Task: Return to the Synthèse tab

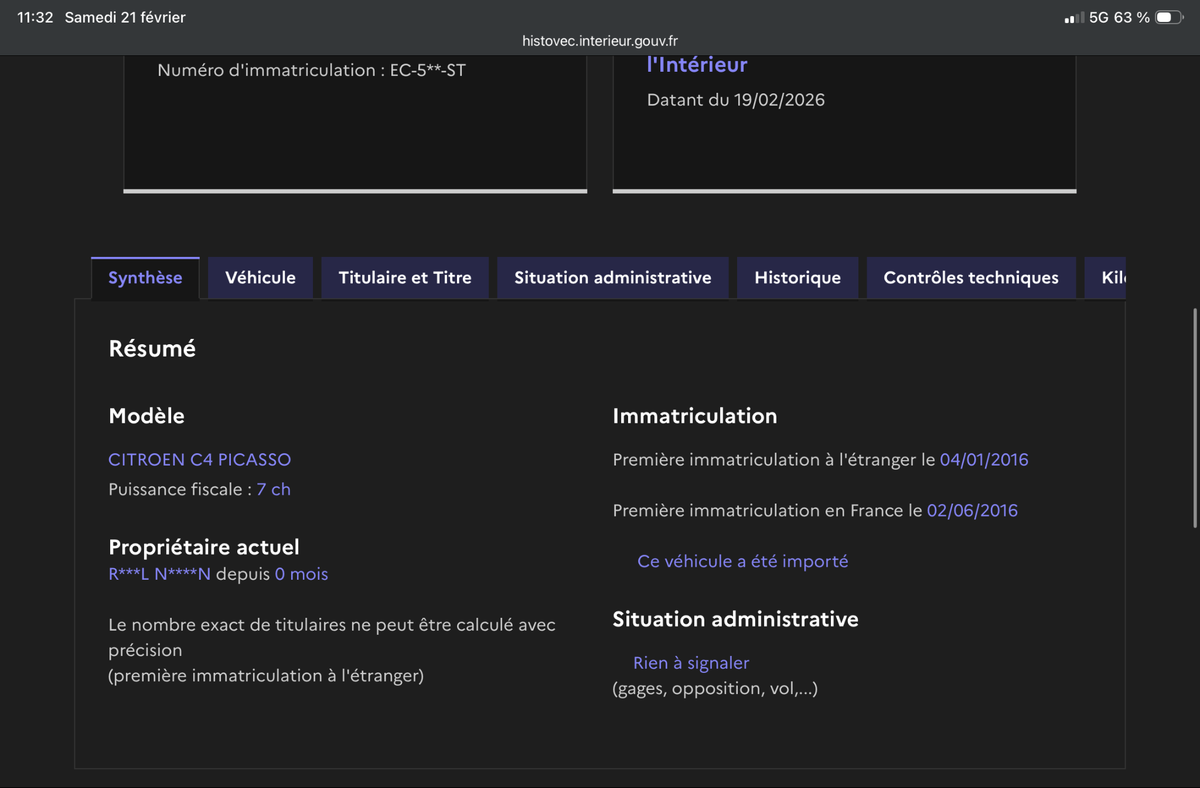Action: [x=145, y=277]
